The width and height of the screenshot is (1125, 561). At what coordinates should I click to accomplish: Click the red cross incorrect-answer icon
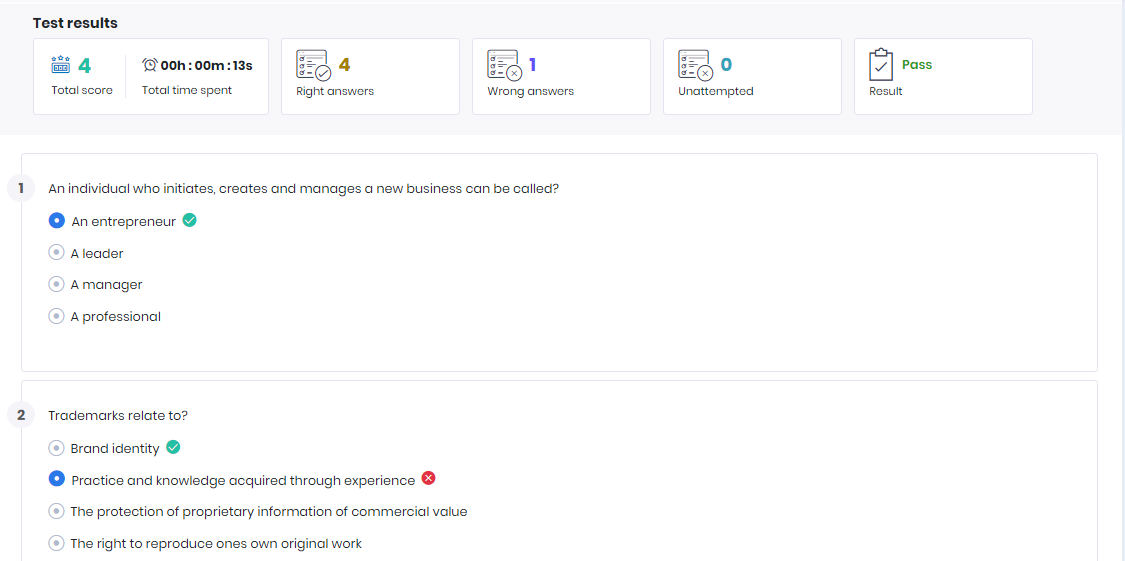click(x=428, y=478)
